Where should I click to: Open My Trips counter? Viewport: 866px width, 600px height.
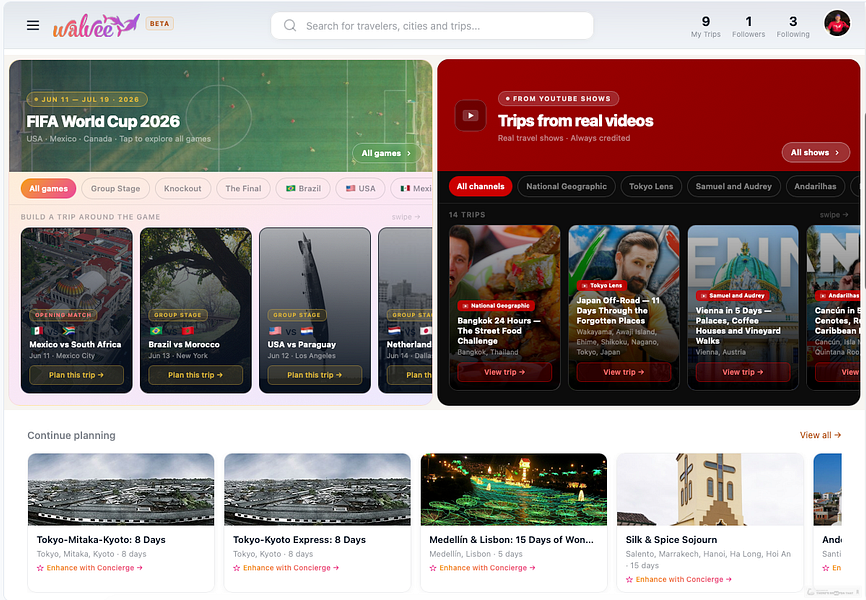(705, 26)
